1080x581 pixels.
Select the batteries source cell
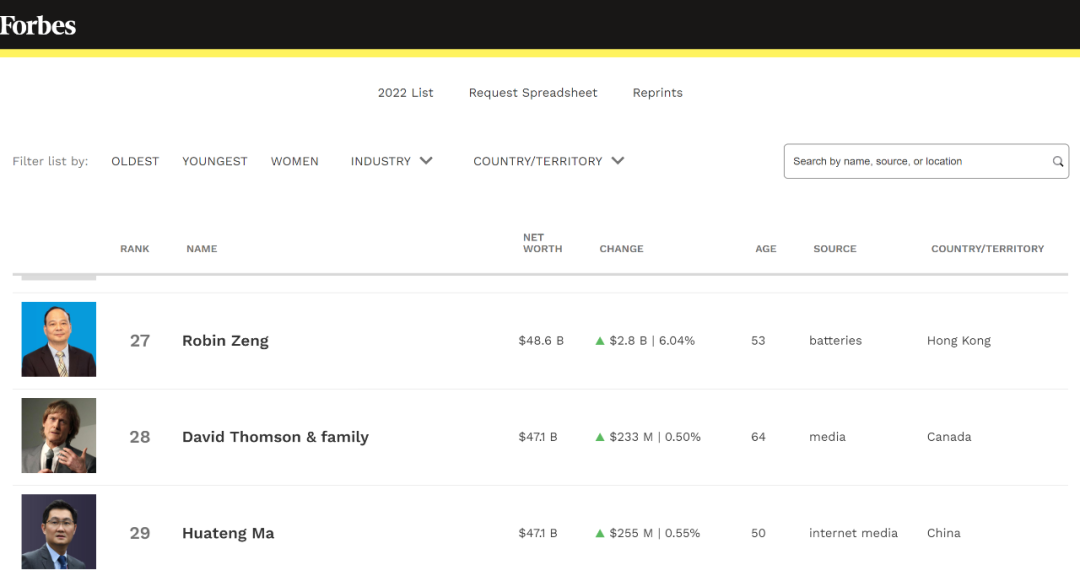tap(835, 341)
